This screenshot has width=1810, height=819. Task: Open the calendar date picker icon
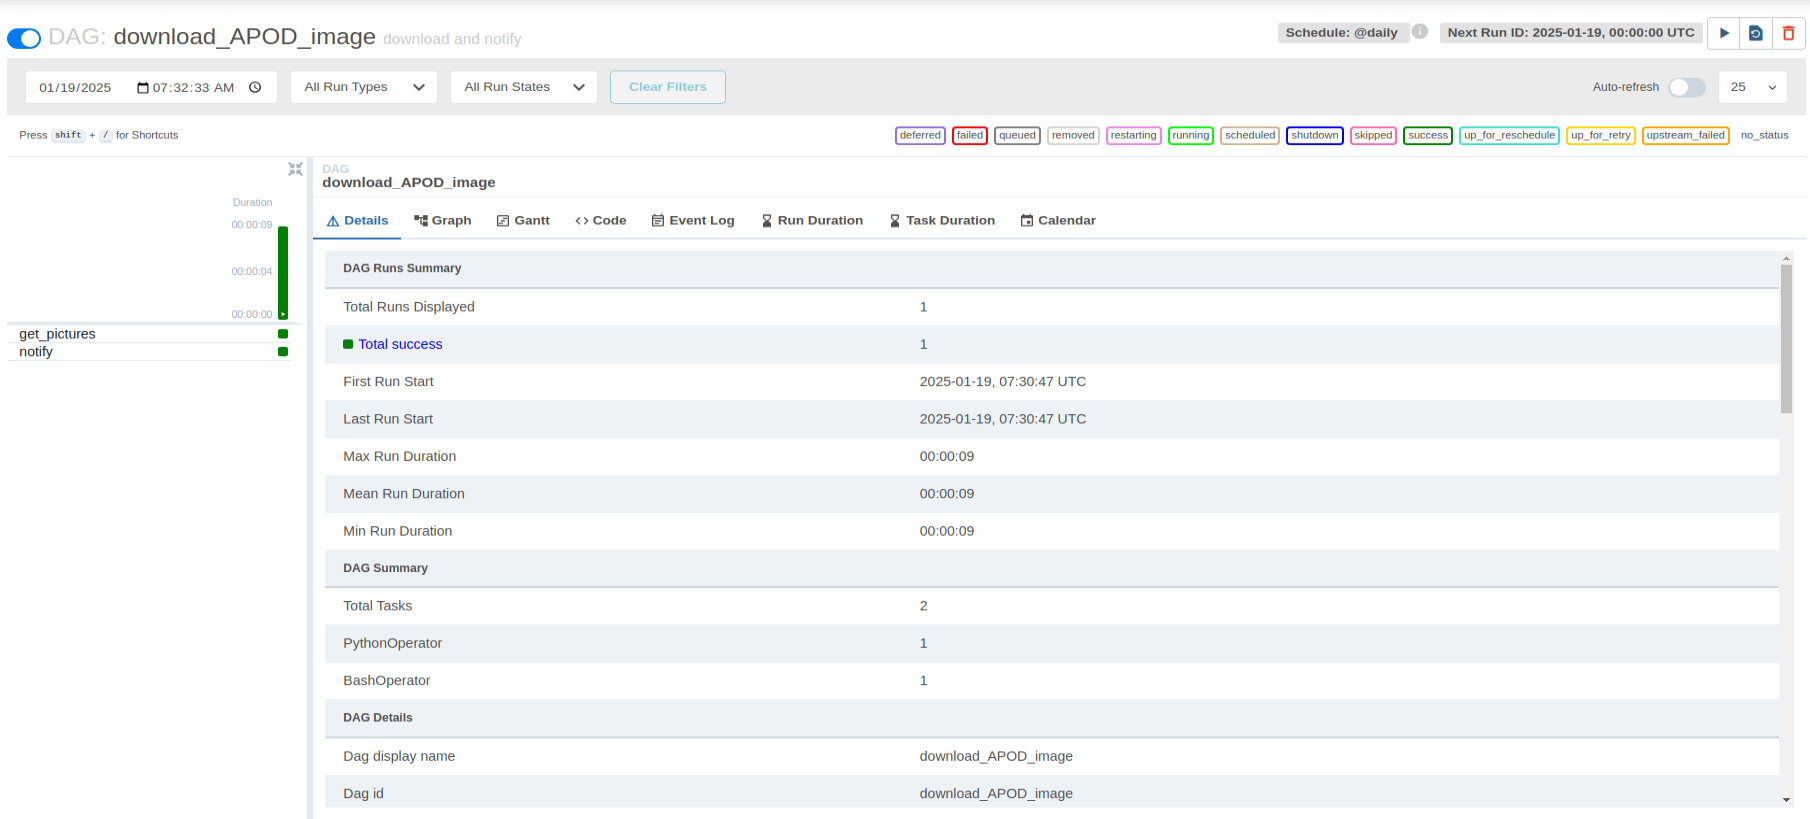(143, 88)
